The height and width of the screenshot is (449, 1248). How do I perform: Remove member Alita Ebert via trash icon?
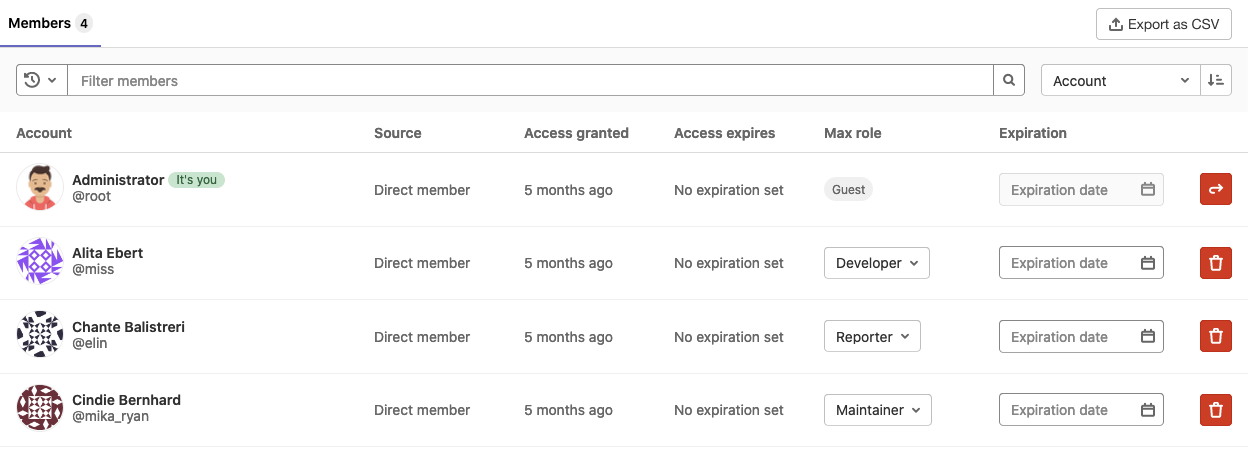pyautogui.click(x=1215, y=263)
